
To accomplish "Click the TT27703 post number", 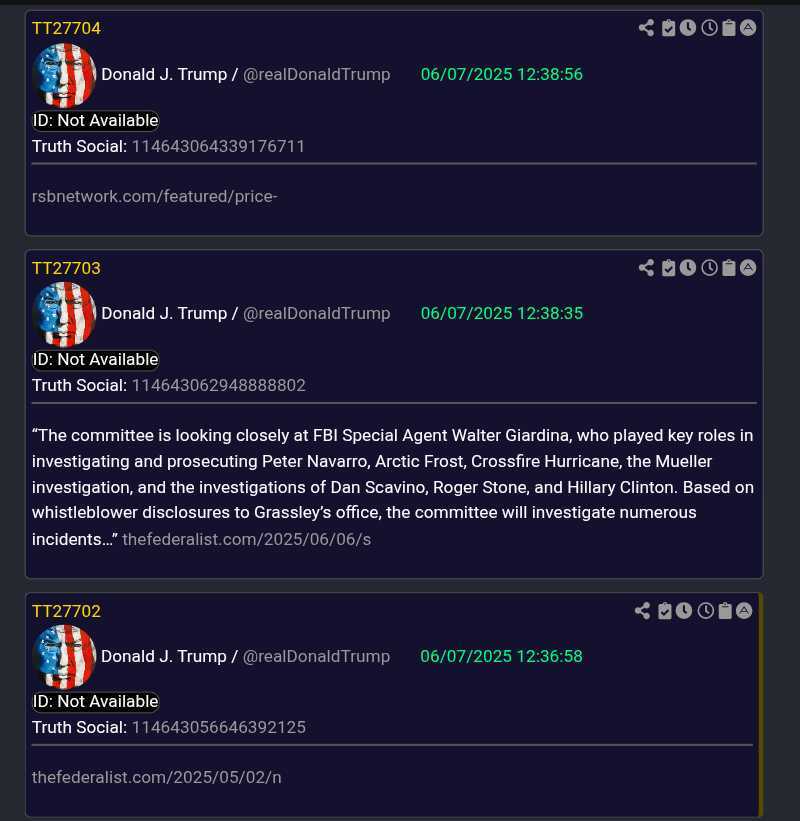I will (x=66, y=268).
